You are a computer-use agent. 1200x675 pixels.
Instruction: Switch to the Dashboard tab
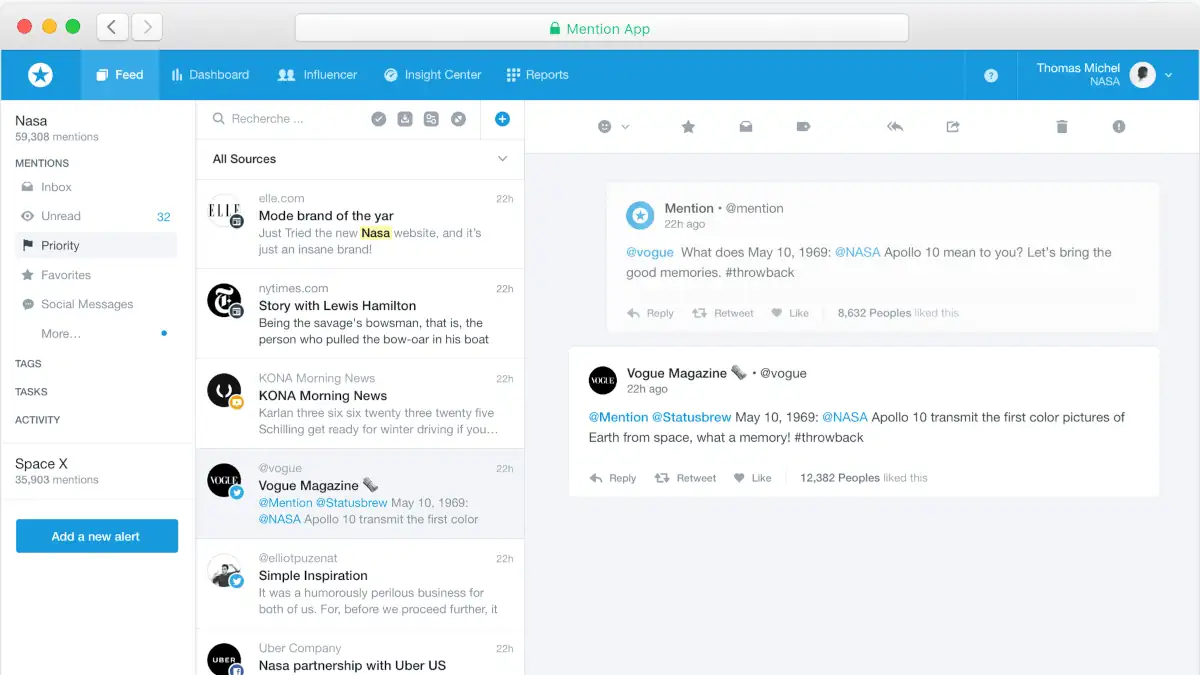[x=210, y=75]
